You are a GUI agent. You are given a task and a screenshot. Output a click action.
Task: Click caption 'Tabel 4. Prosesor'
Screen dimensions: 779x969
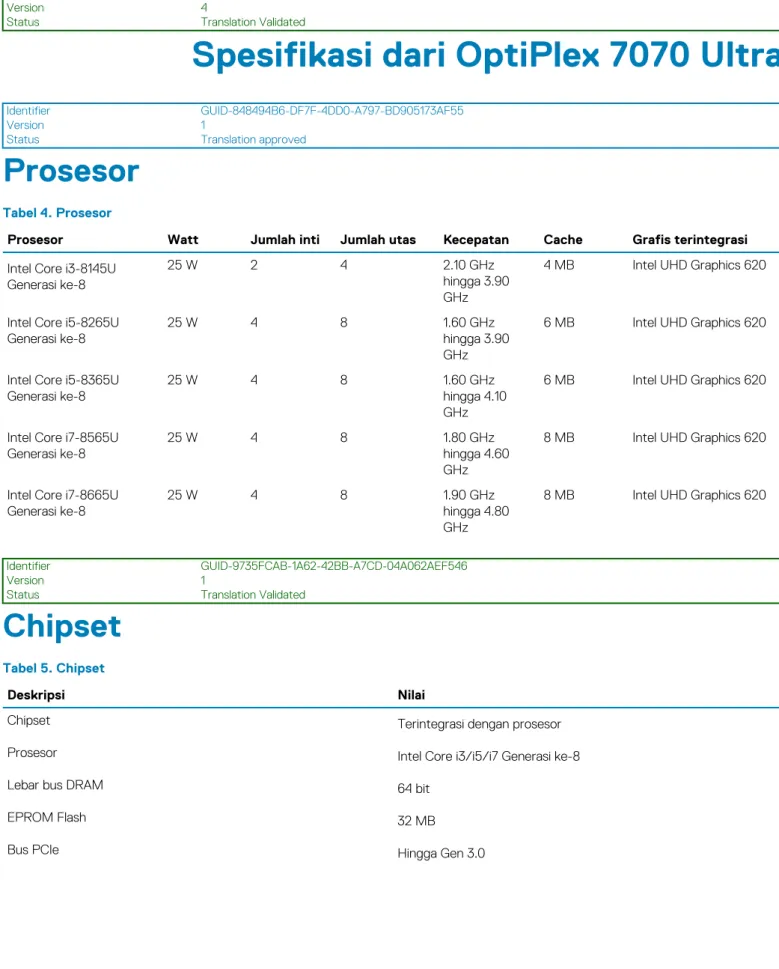point(57,213)
